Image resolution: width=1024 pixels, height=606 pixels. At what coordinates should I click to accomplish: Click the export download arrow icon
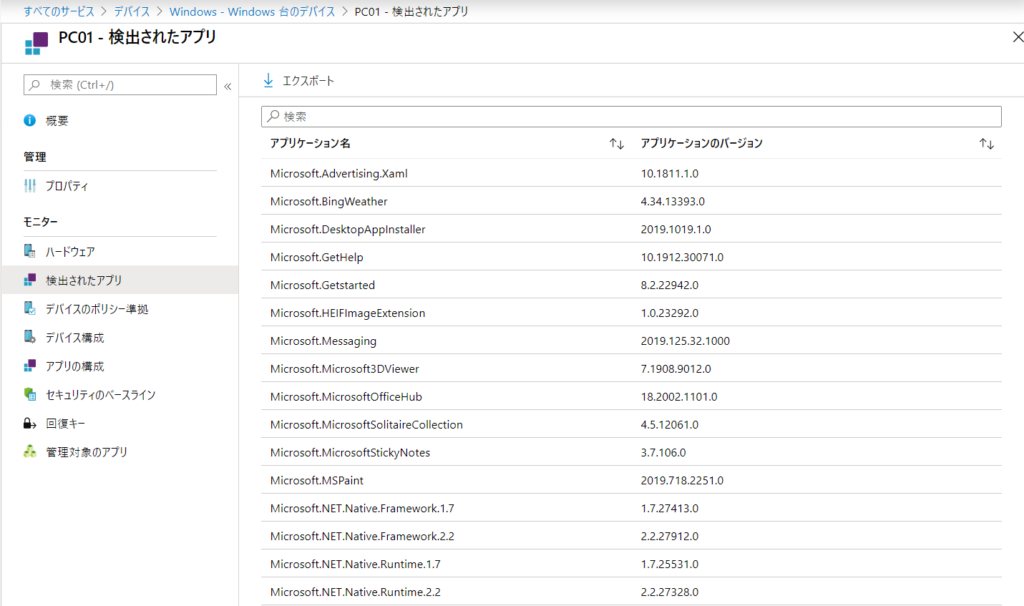click(268, 80)
